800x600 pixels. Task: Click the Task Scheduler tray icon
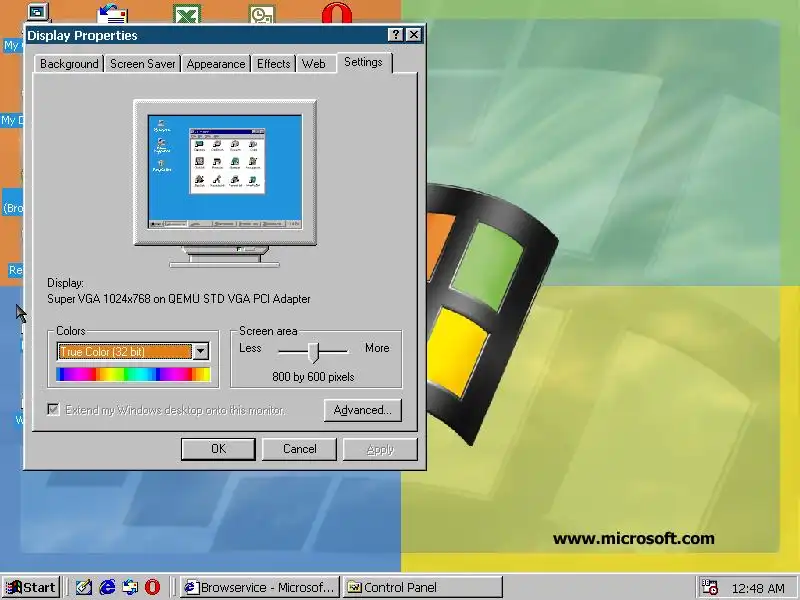click(709, 587)
